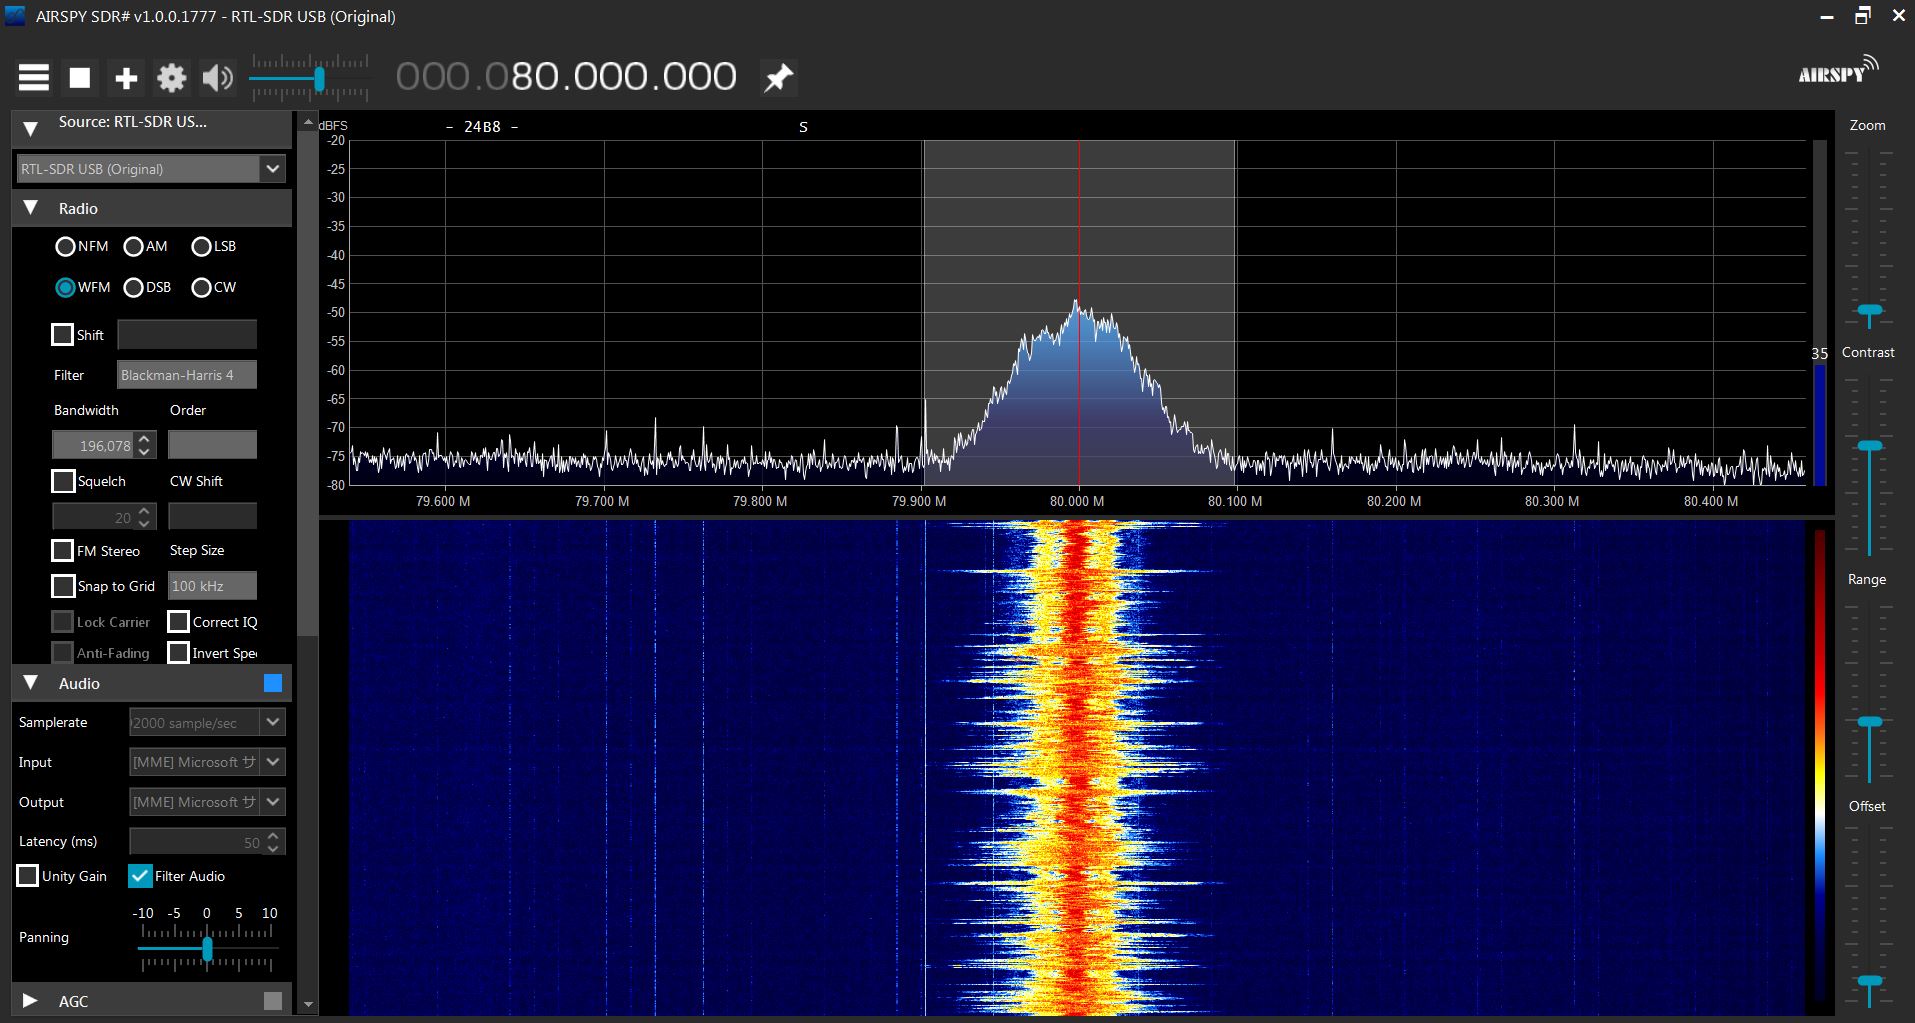Enable the FM Stereo checkbox
The height and width of the screenshot is (1023, 1915).
point(63,551)
